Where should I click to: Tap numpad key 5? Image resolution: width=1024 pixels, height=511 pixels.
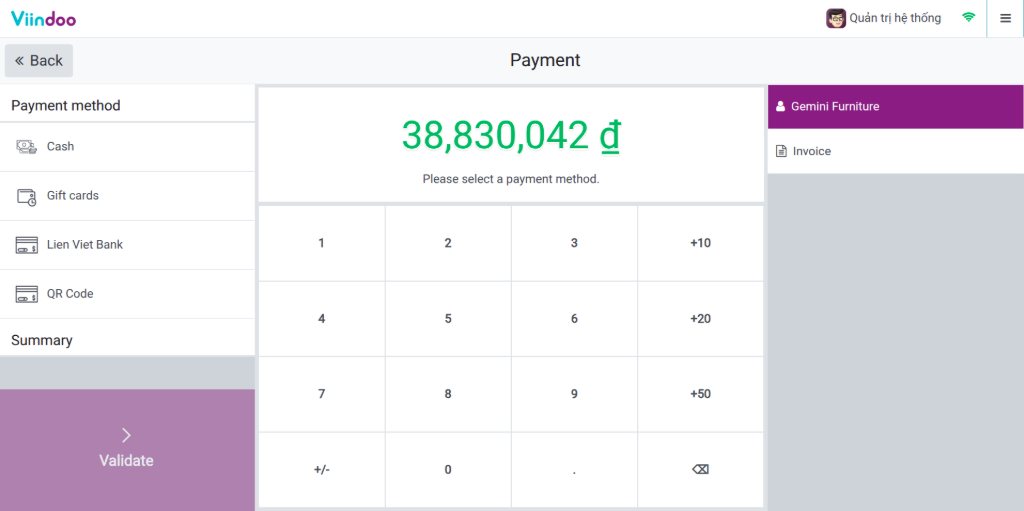pos(448,319)
